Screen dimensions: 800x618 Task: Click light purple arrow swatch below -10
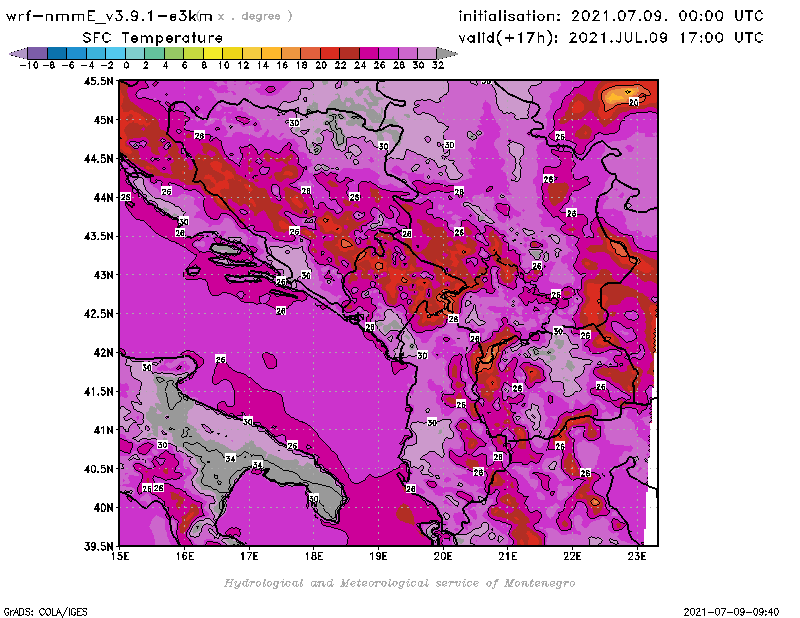click(18, 53)
